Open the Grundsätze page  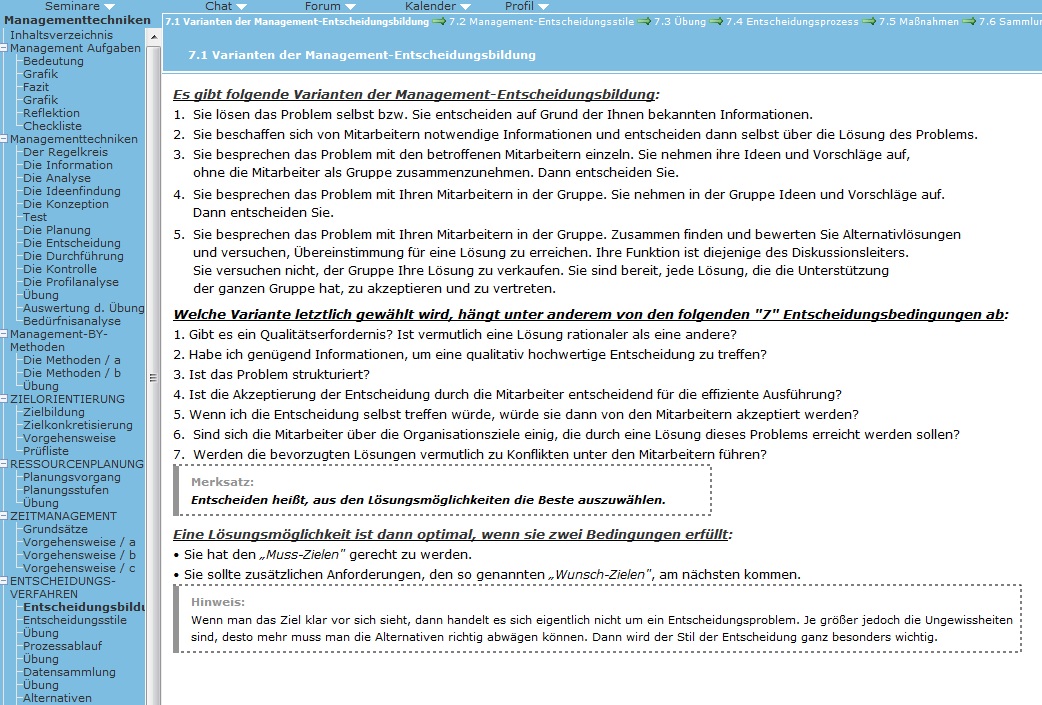click(55, 530)
